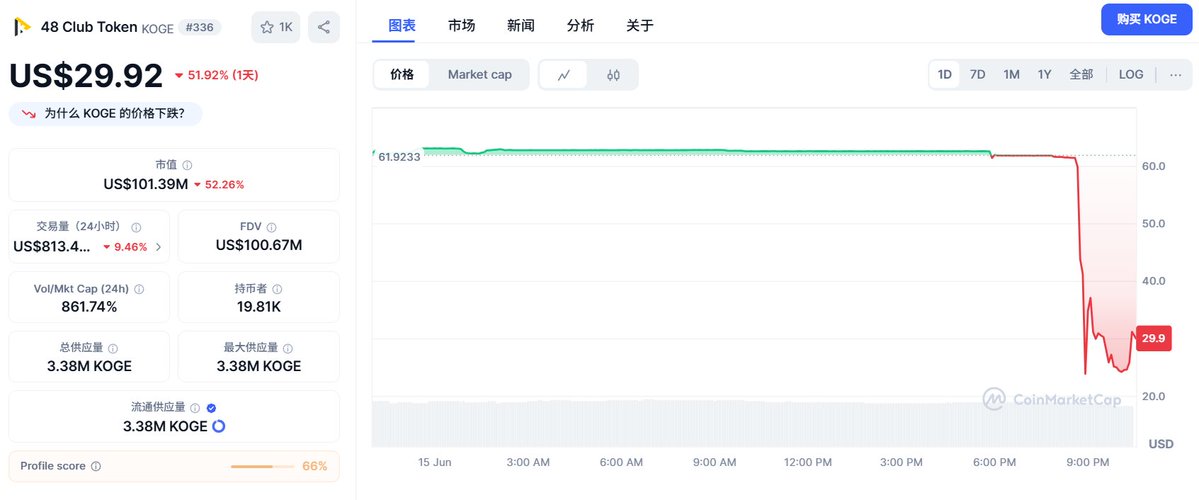The image size is (1199, 500).
Task: Select the Market cap chart toggle
Action: point(479,75)
